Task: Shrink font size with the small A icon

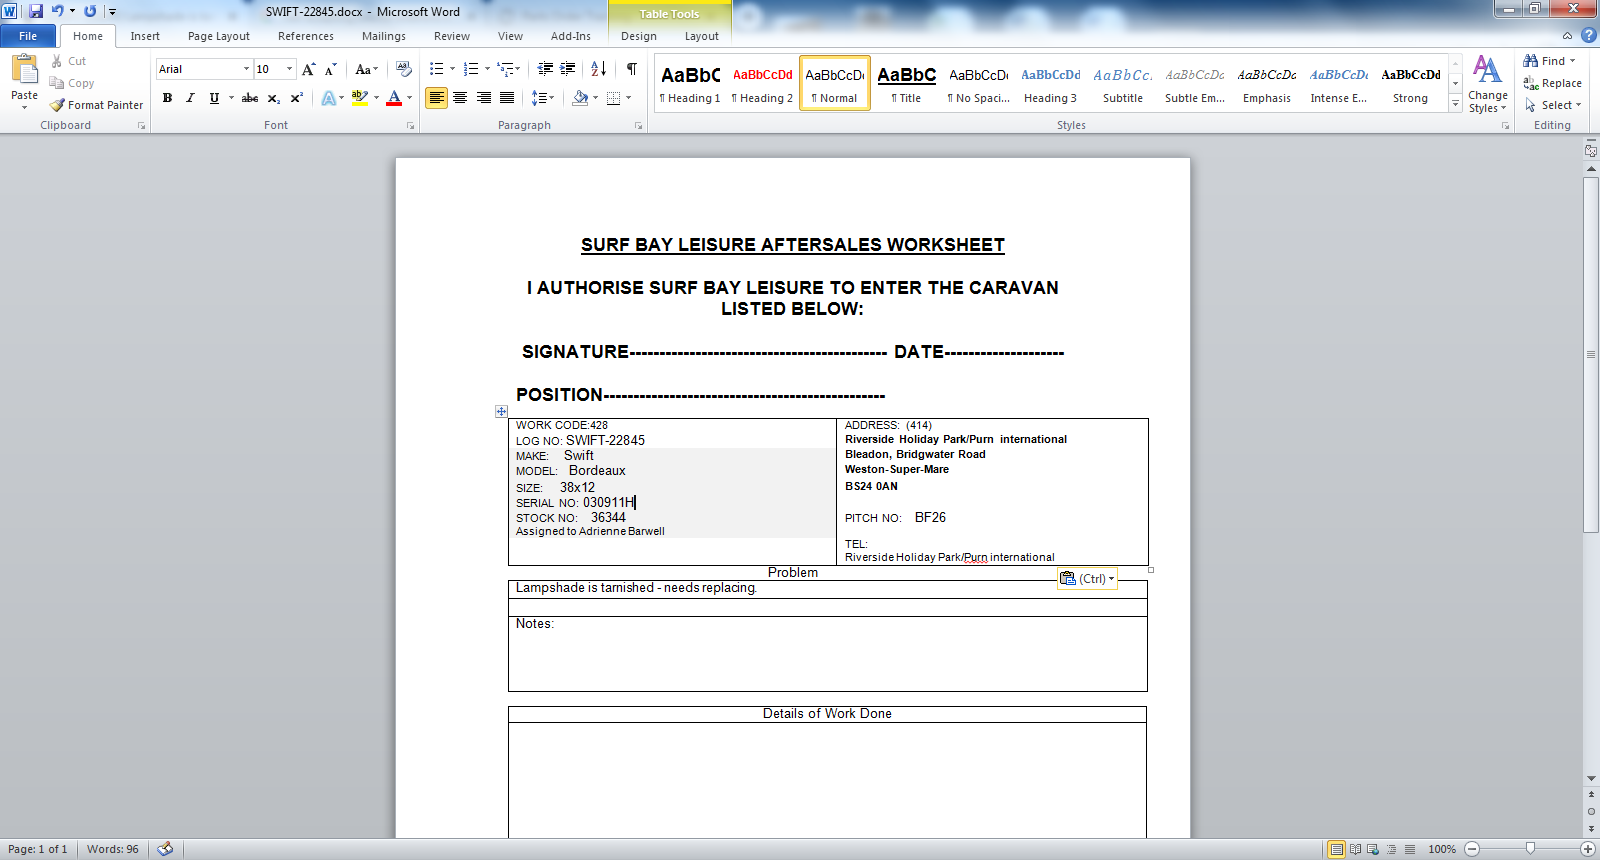Action: pos(330,69)
